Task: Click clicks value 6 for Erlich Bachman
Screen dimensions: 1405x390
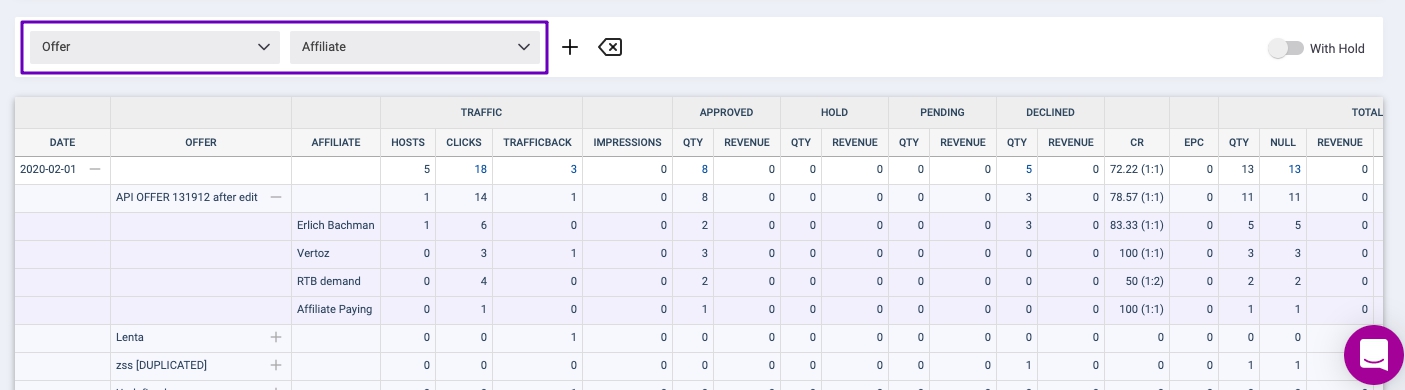Action: click(484, 226)
